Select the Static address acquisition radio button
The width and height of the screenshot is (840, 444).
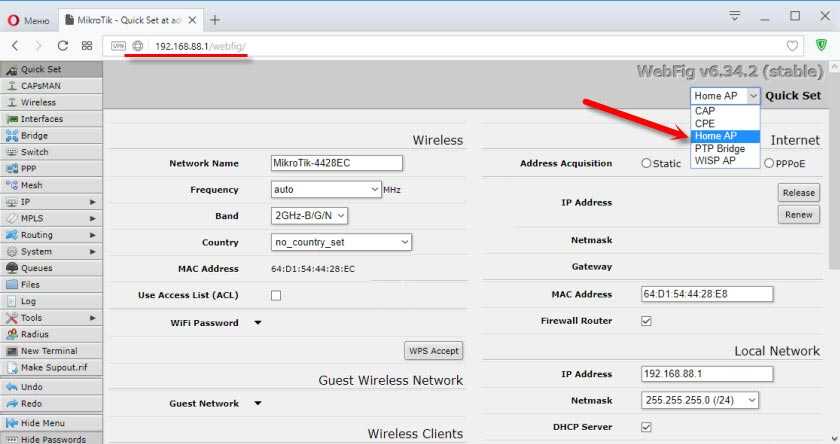tap(646, 163)
